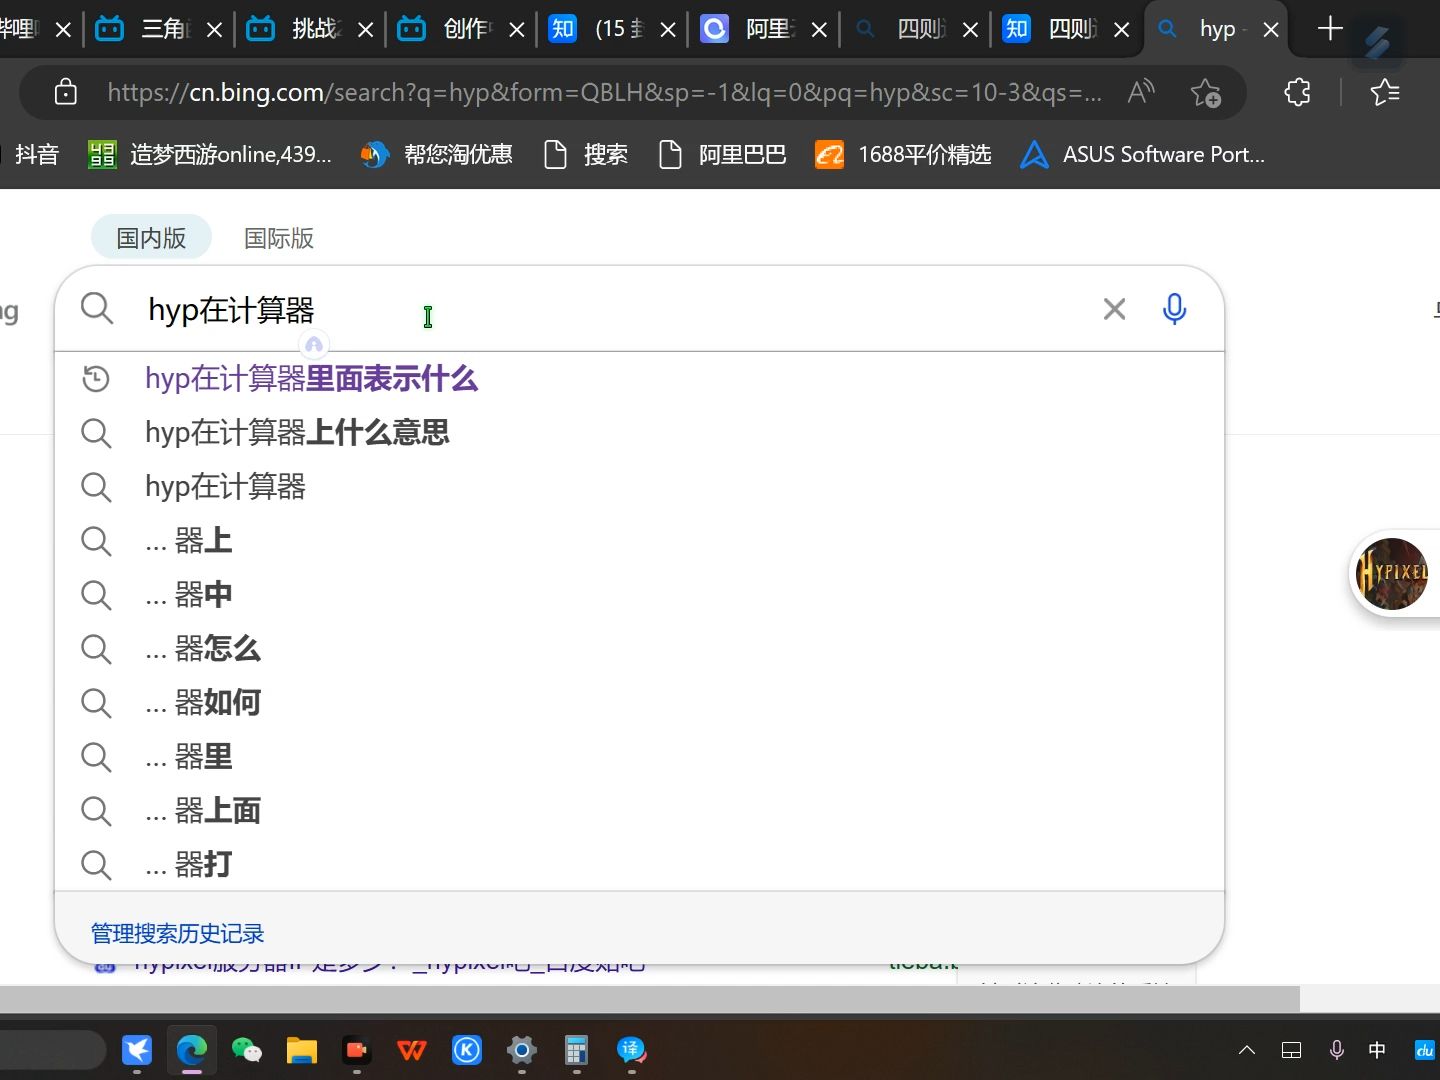Show hidden system tray icons
The width and height of the screenshot is (1440, 1080).
tap(1247, 1050)
